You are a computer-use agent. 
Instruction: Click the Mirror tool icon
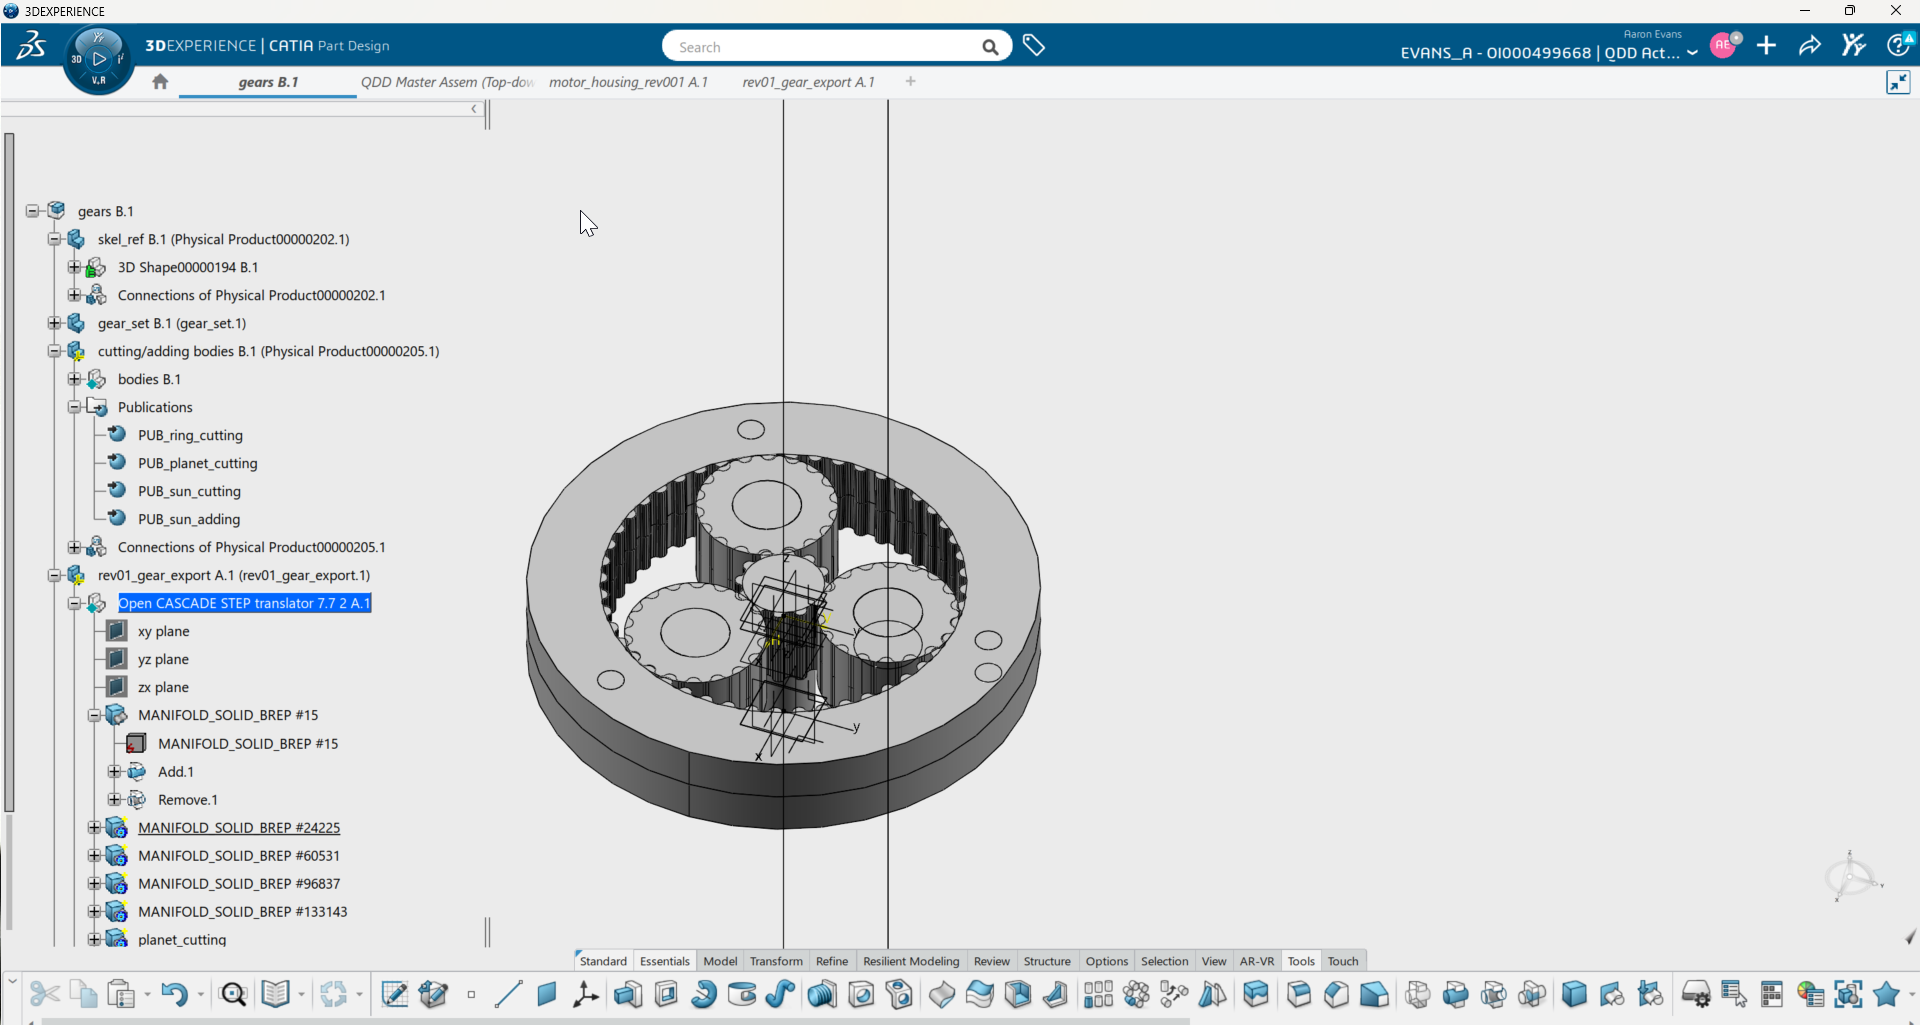coord(1212,994)
